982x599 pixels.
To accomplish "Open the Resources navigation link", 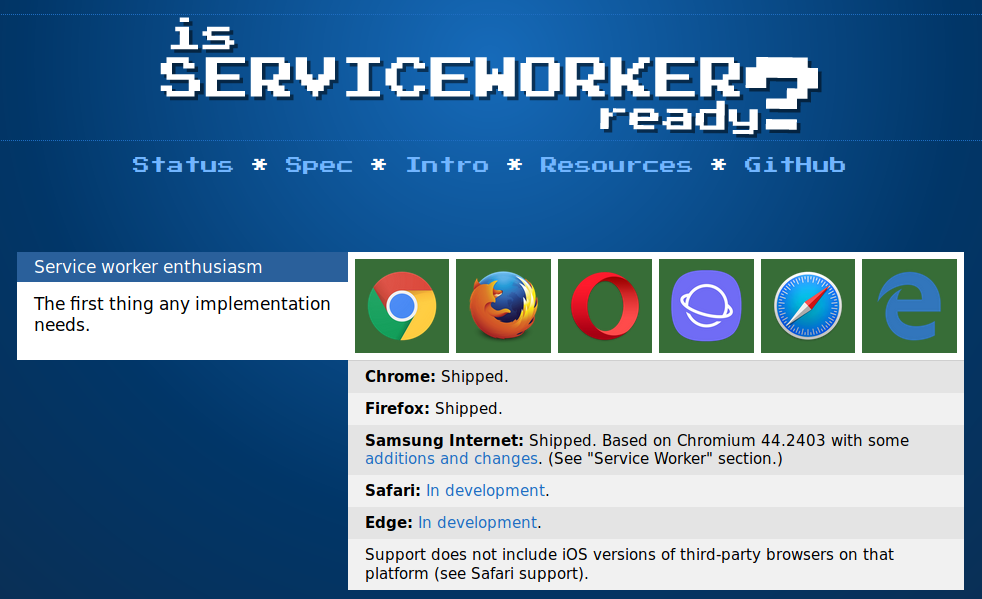I will pos(616,165).
